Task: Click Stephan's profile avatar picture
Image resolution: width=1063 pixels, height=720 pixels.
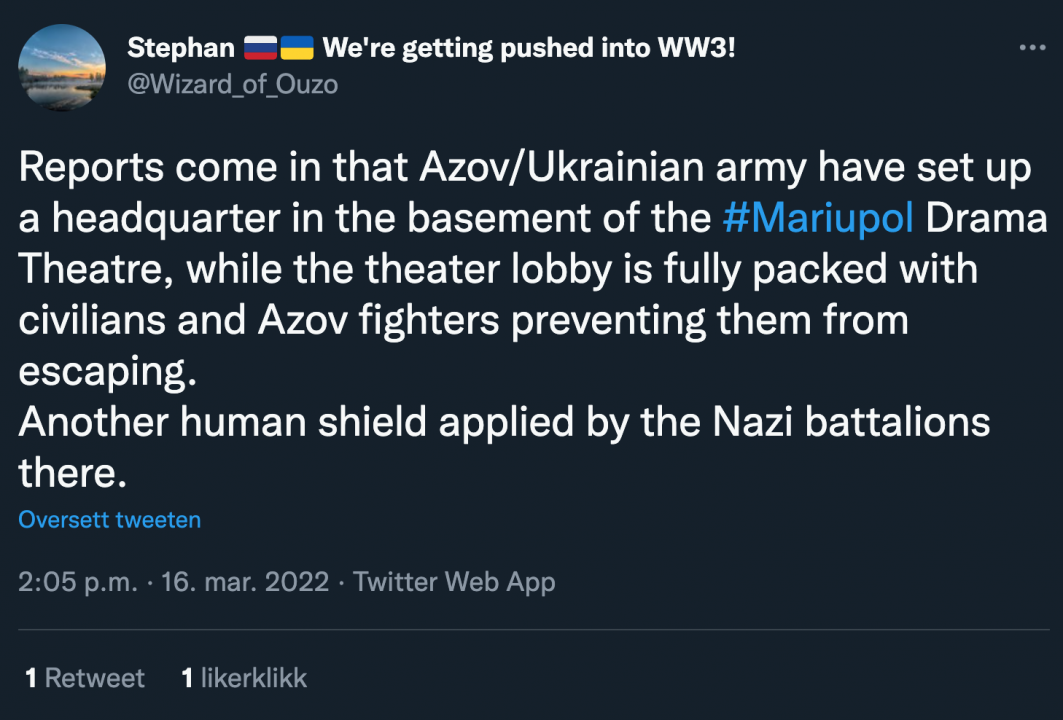Action: pos(62,67)
